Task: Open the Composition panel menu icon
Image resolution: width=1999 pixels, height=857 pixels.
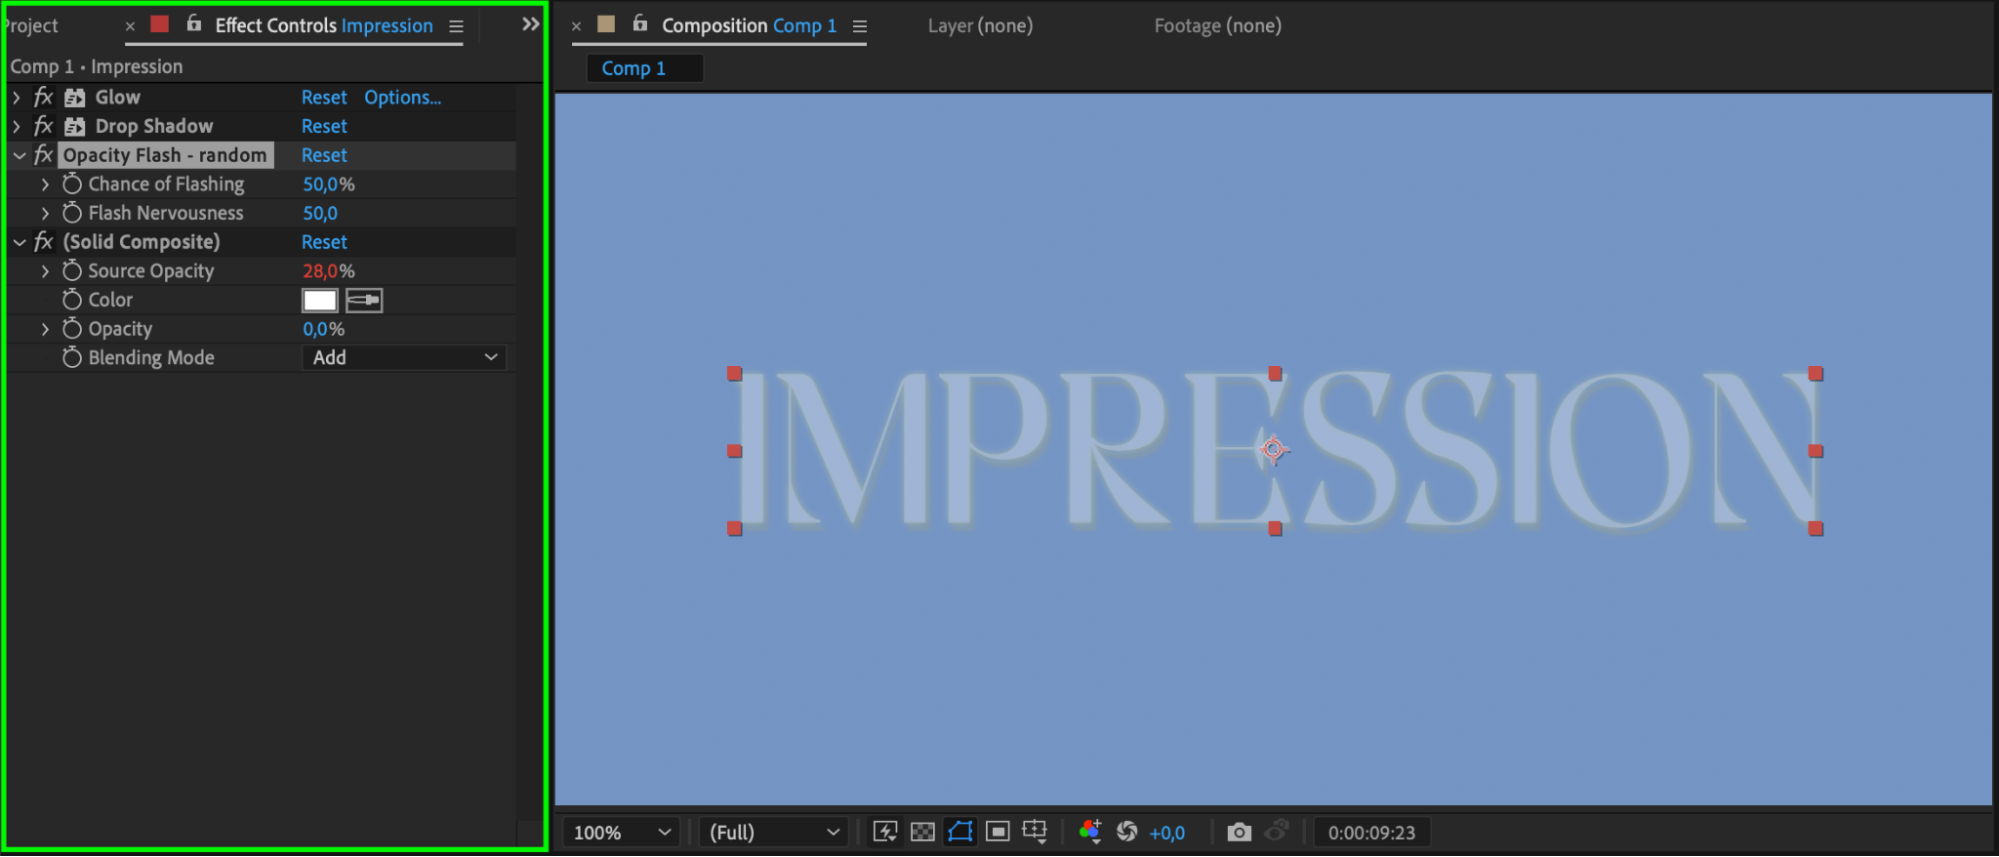Action: point(860,27)
